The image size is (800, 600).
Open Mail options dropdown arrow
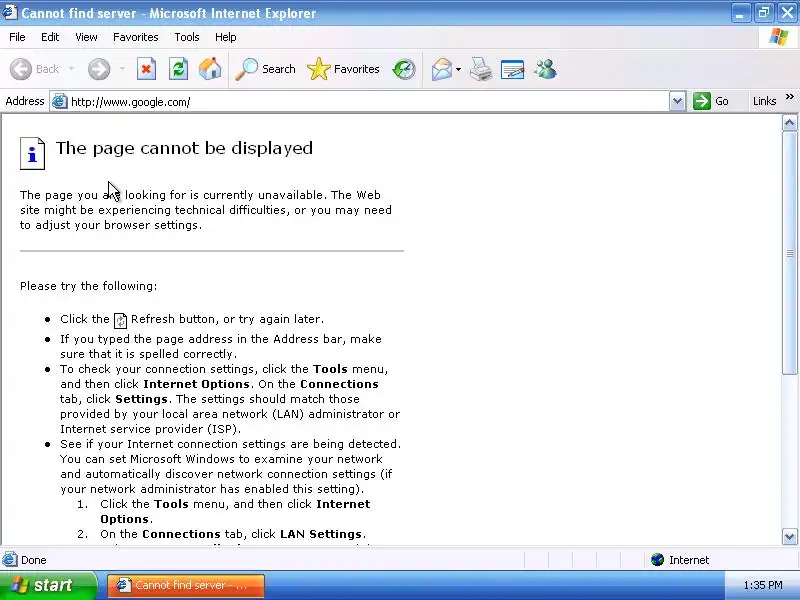click(458, 69)
